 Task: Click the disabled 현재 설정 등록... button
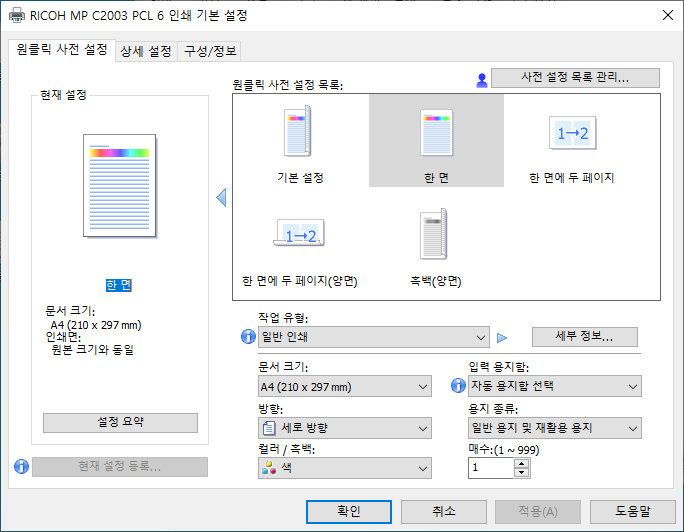coord(120,467)
